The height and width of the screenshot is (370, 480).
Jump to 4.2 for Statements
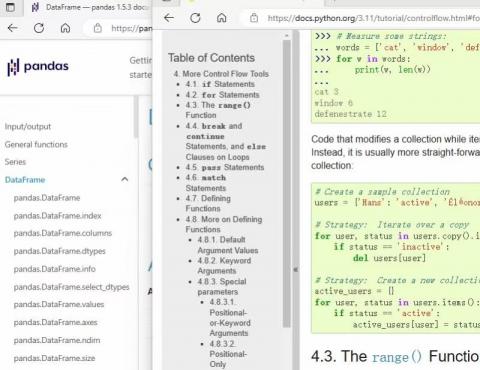[222, 95]
